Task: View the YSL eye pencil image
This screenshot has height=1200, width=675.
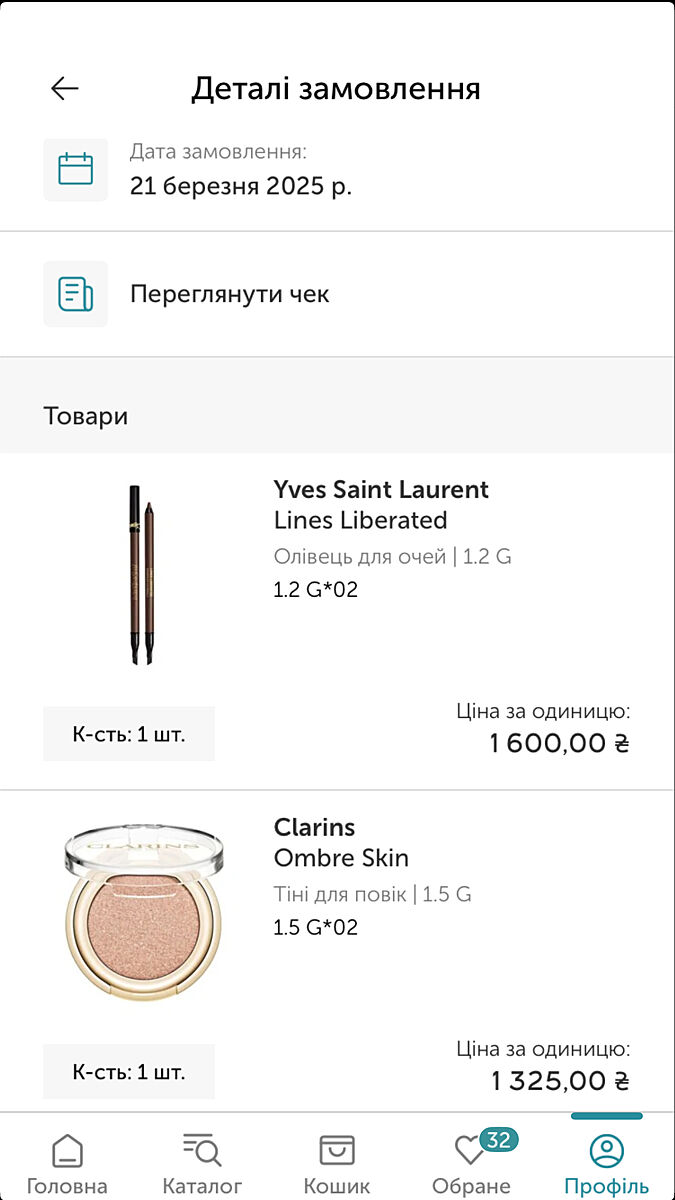Action: point(143,575)
